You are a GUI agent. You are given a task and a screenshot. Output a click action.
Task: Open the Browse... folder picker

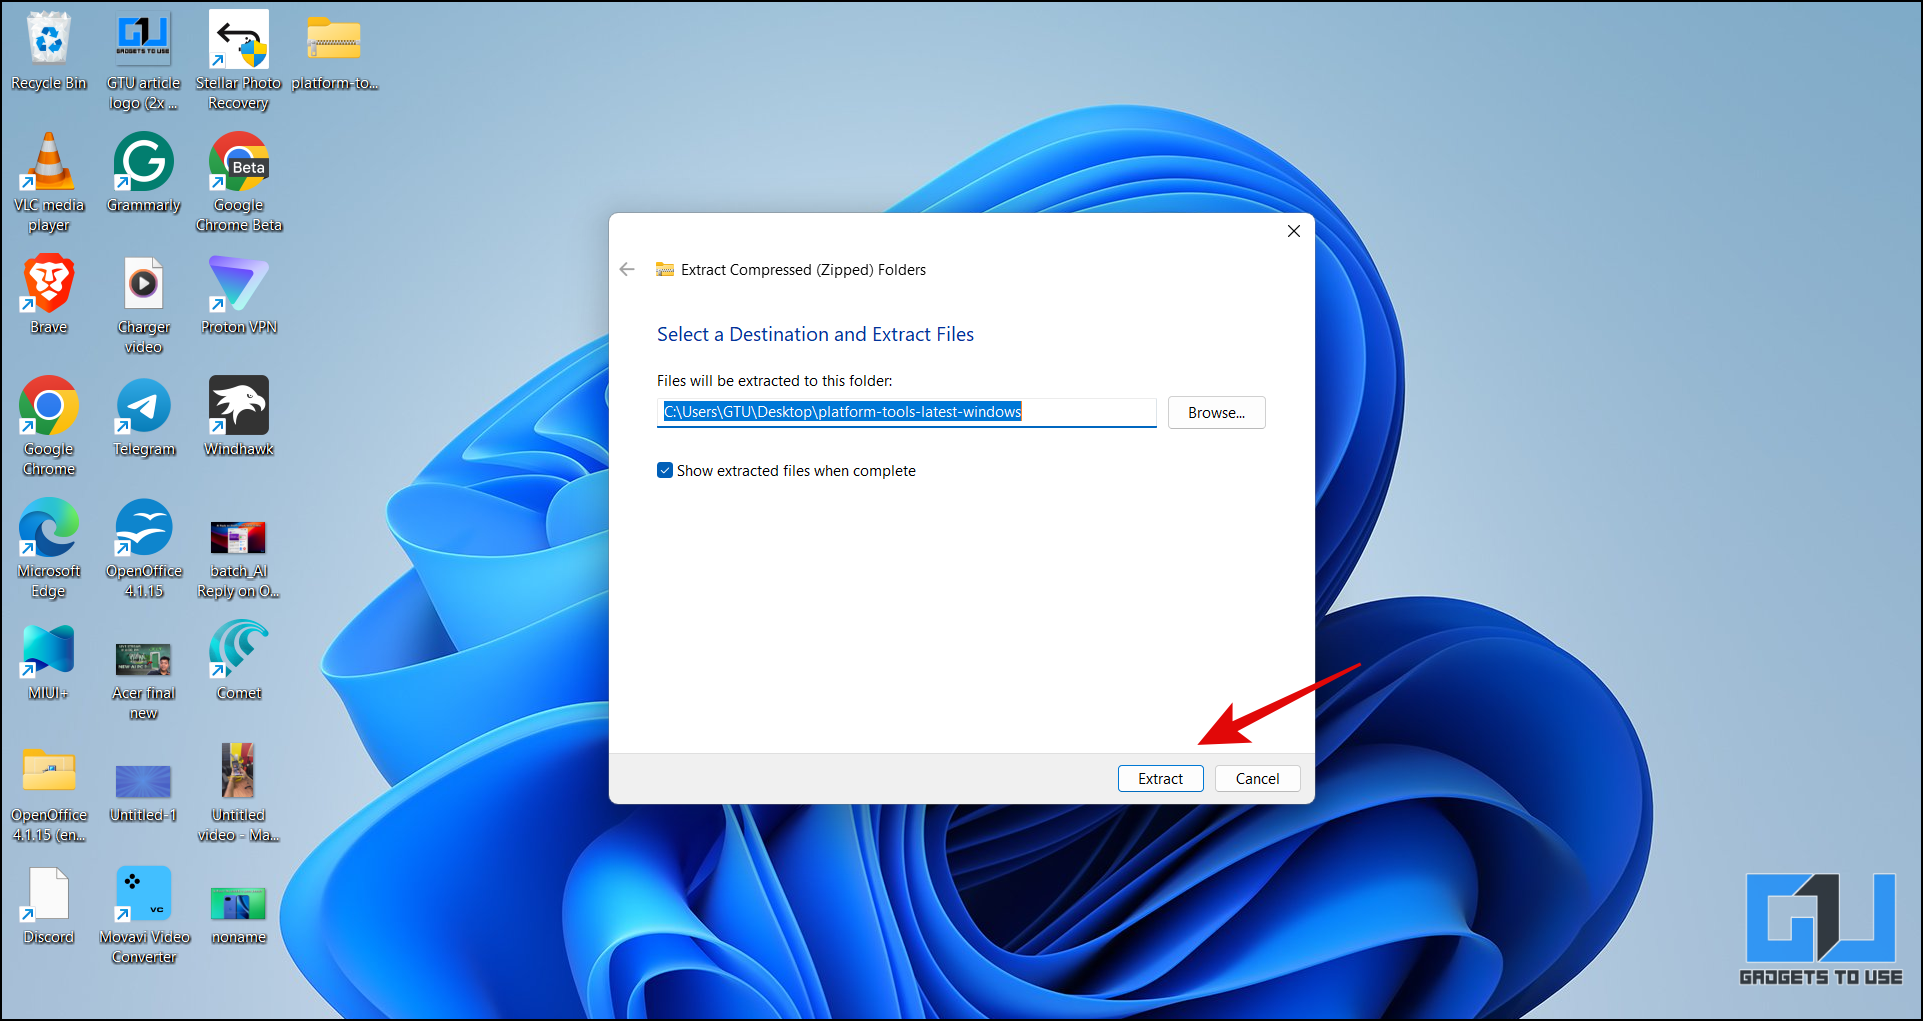tap(1216, 412)
